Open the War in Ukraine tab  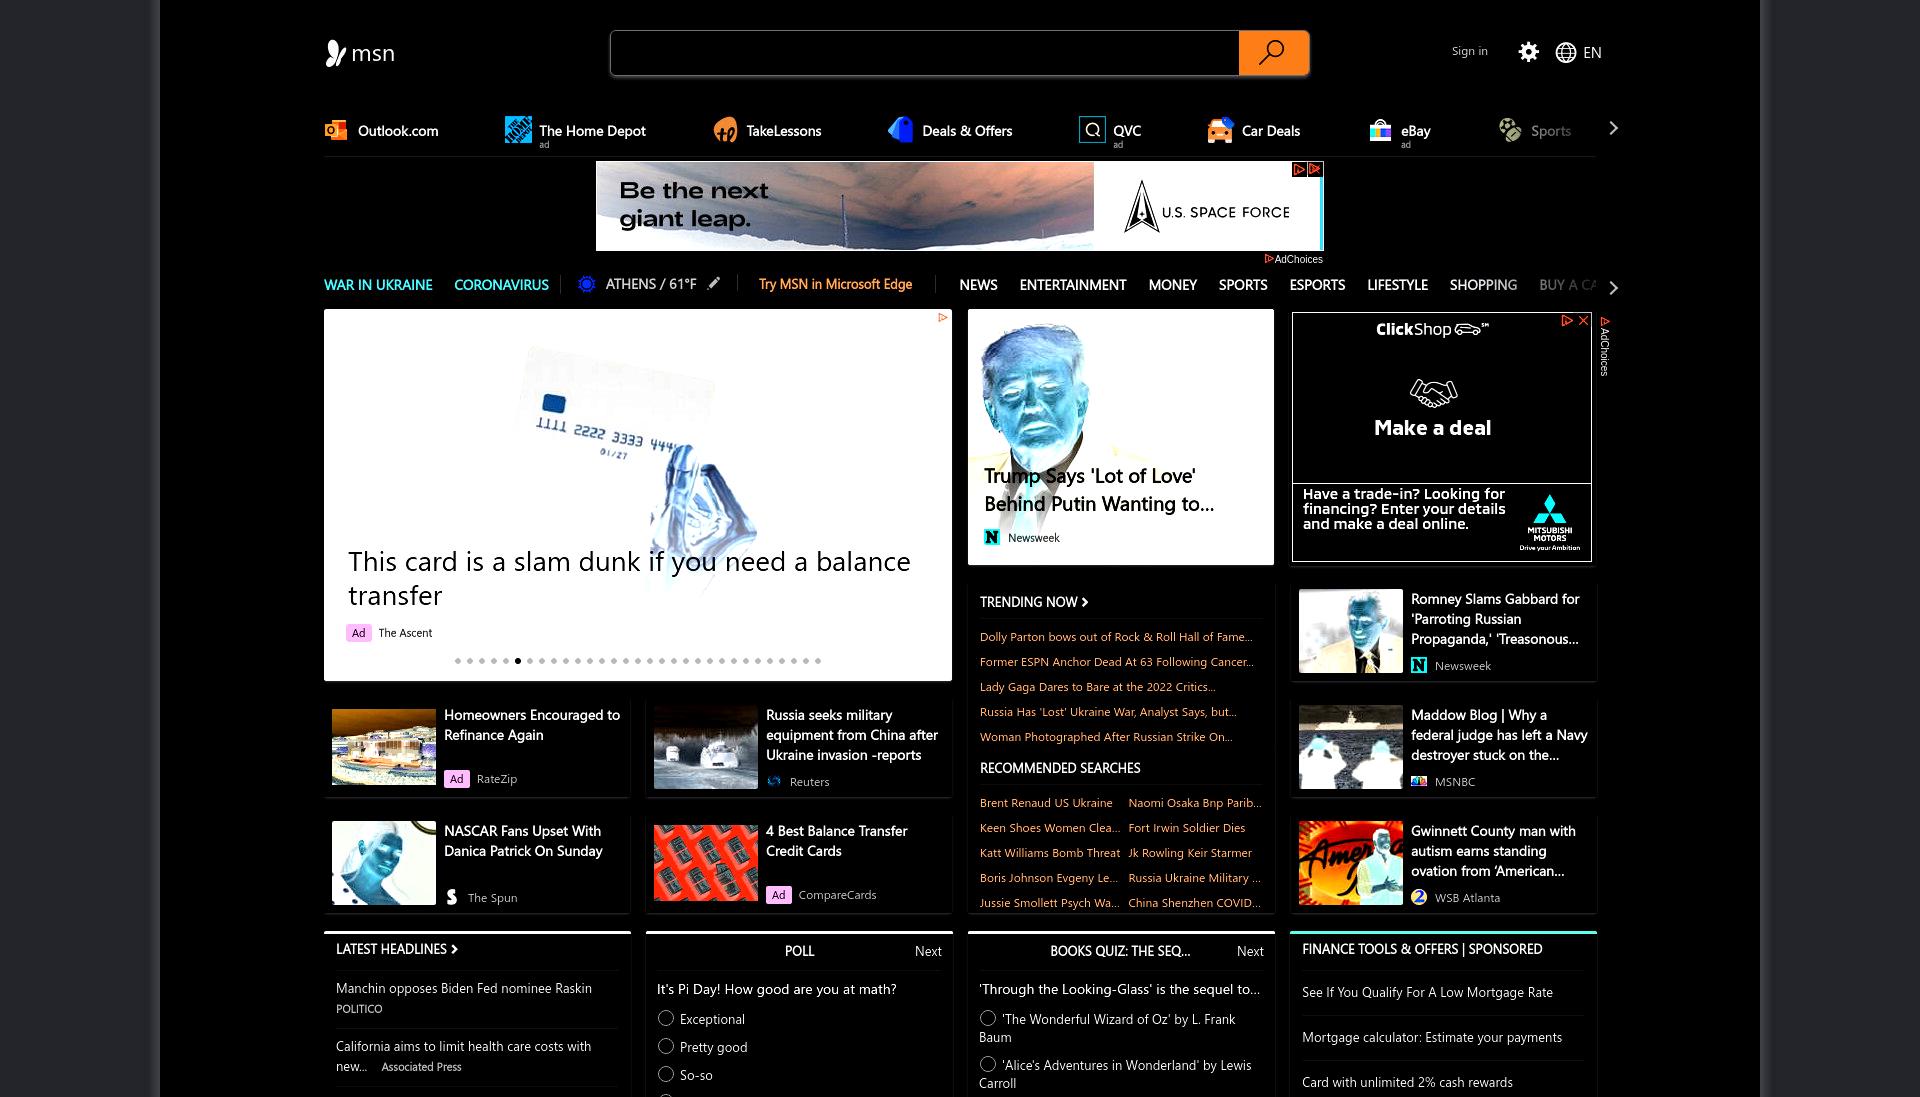378,285
